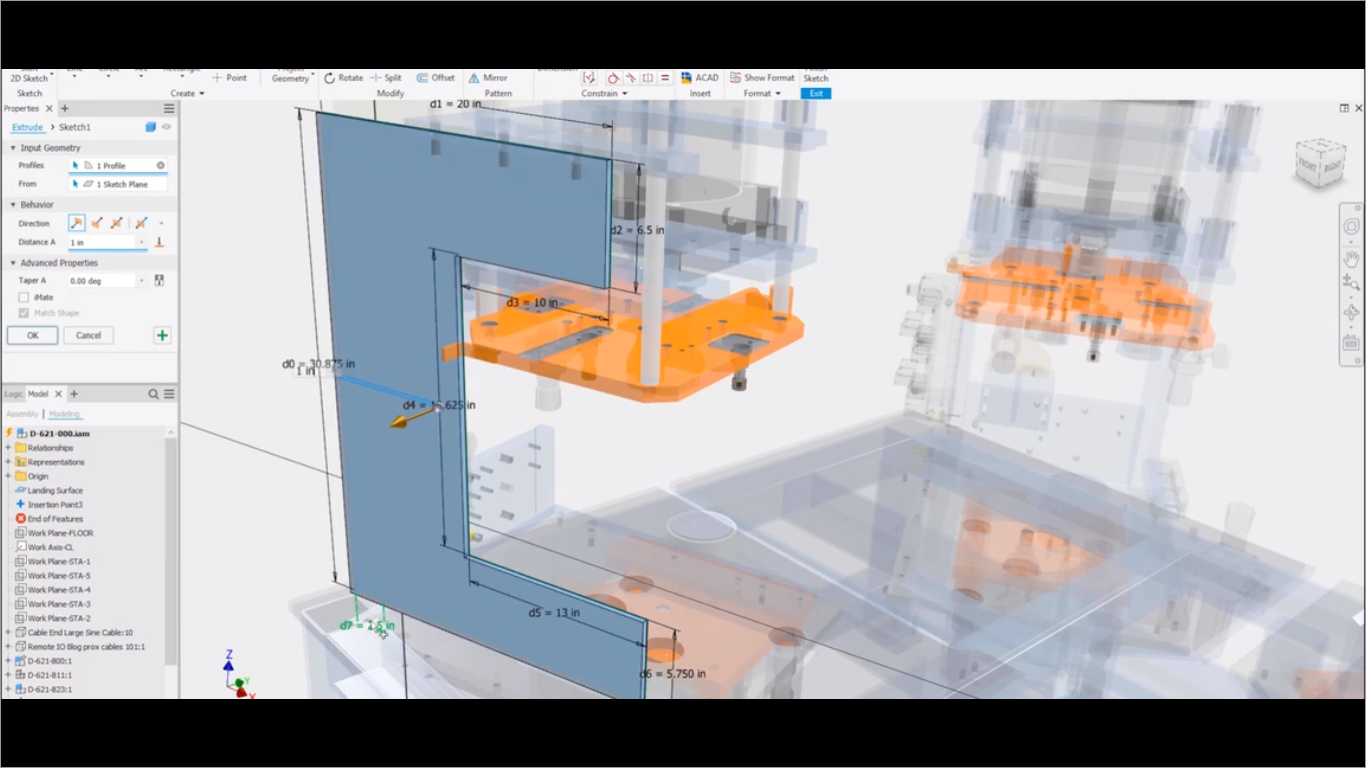Viewport: 1366px width, 768px height.
Task: Click the Exit button to finish sketch
Action: (816, 93)
